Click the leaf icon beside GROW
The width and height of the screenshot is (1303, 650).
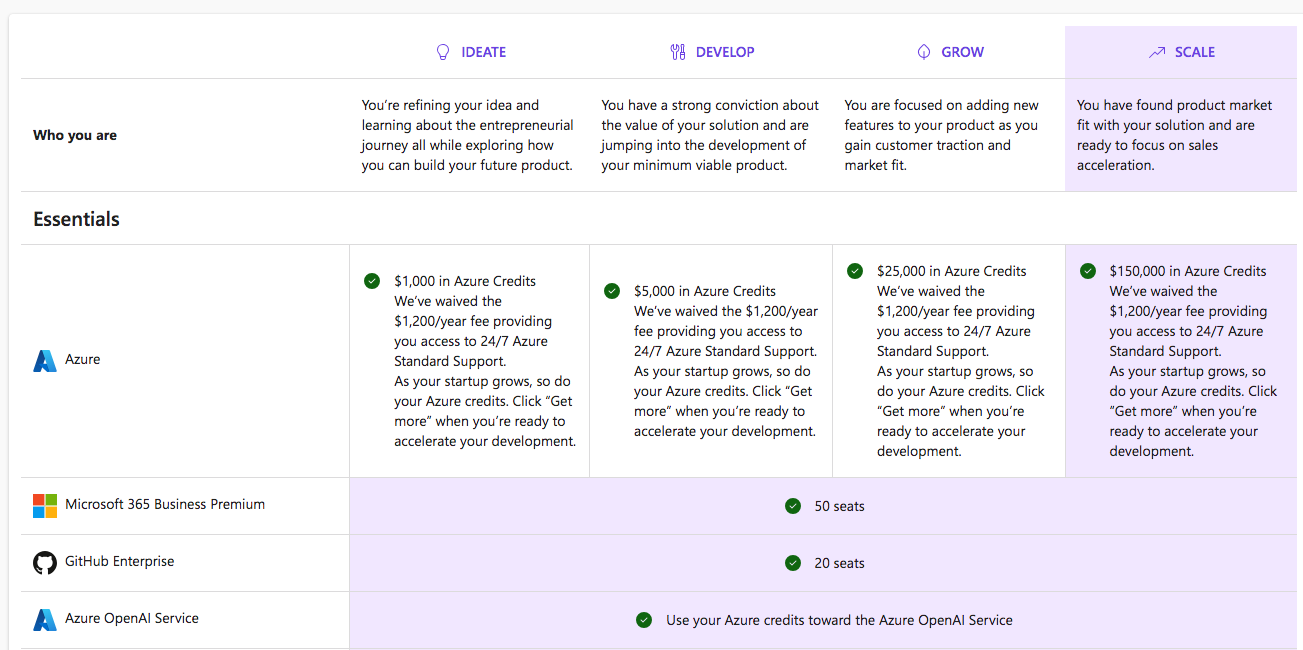924,52
